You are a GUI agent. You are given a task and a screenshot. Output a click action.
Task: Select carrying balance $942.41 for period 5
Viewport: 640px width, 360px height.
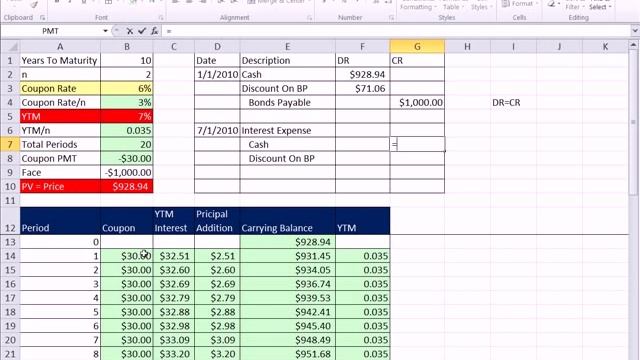(288, 312)
